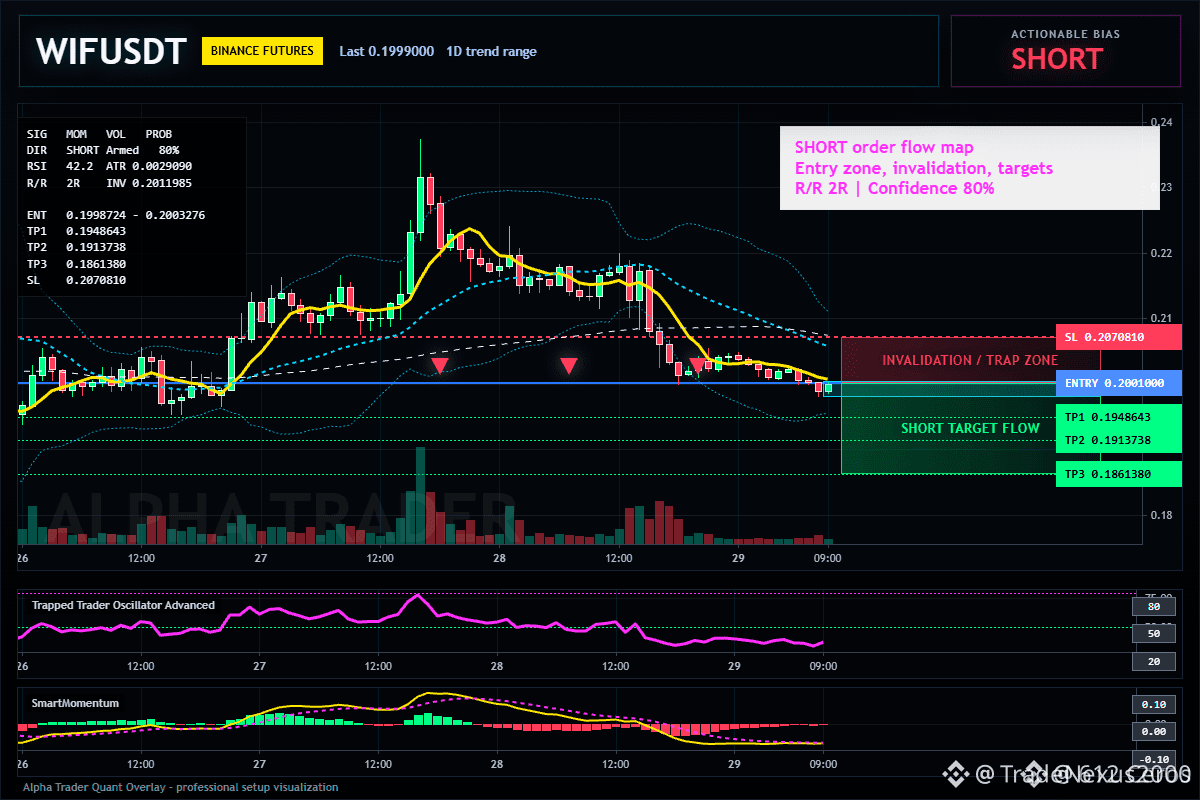
Task: Open the ACTIONABLE BIAS SHORT panel
Action: (x=1065, y=51)
